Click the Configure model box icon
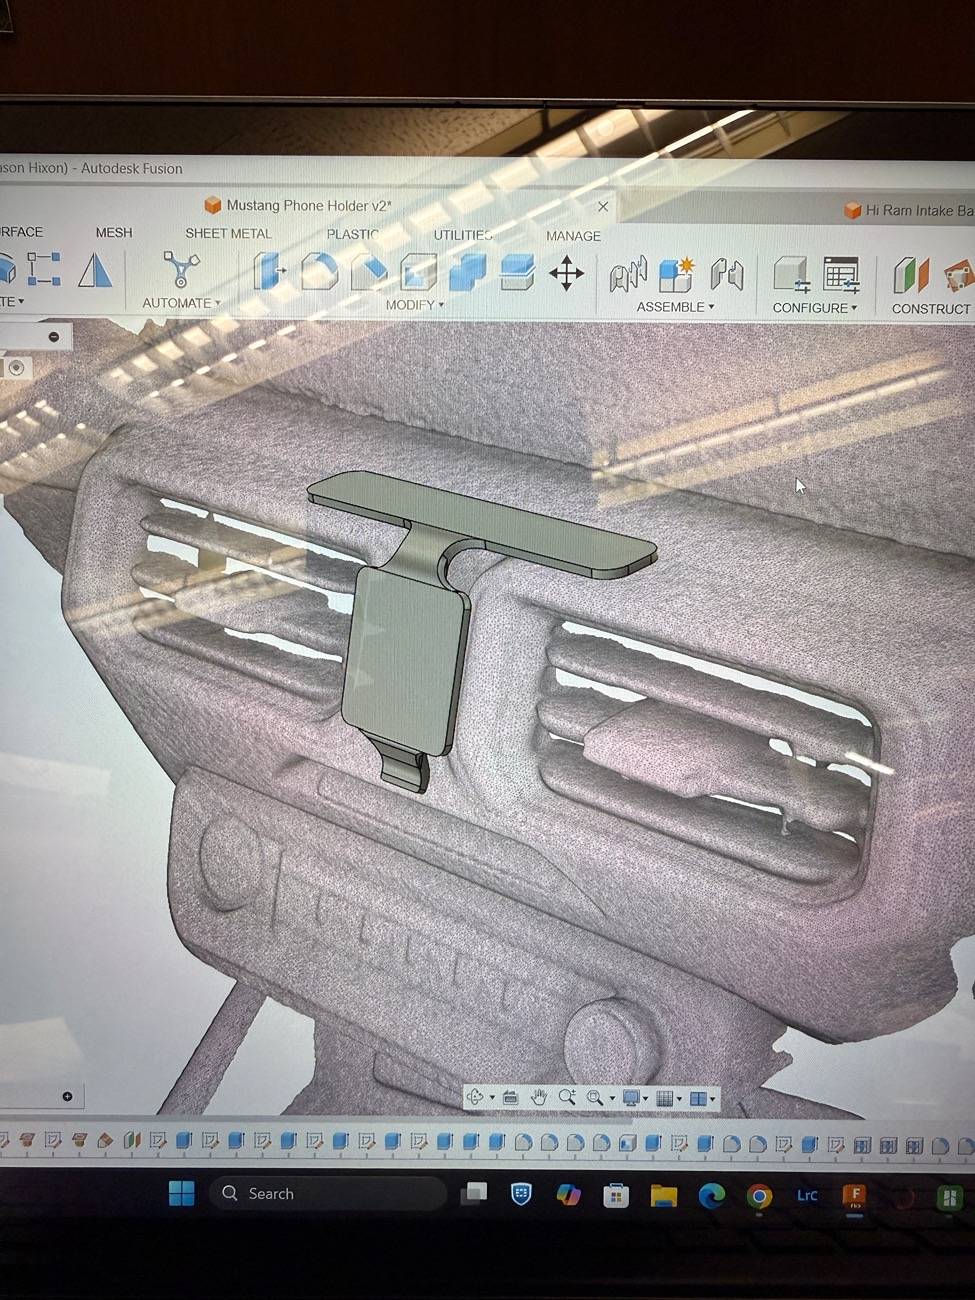The image size is (975, 1300). (x=791, y=275)
